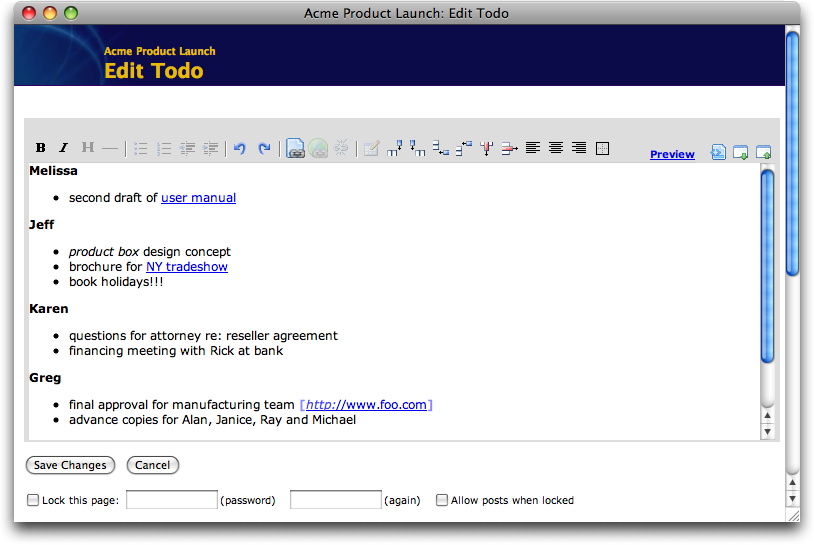Switch to HTML source view icon

point(718,152)
